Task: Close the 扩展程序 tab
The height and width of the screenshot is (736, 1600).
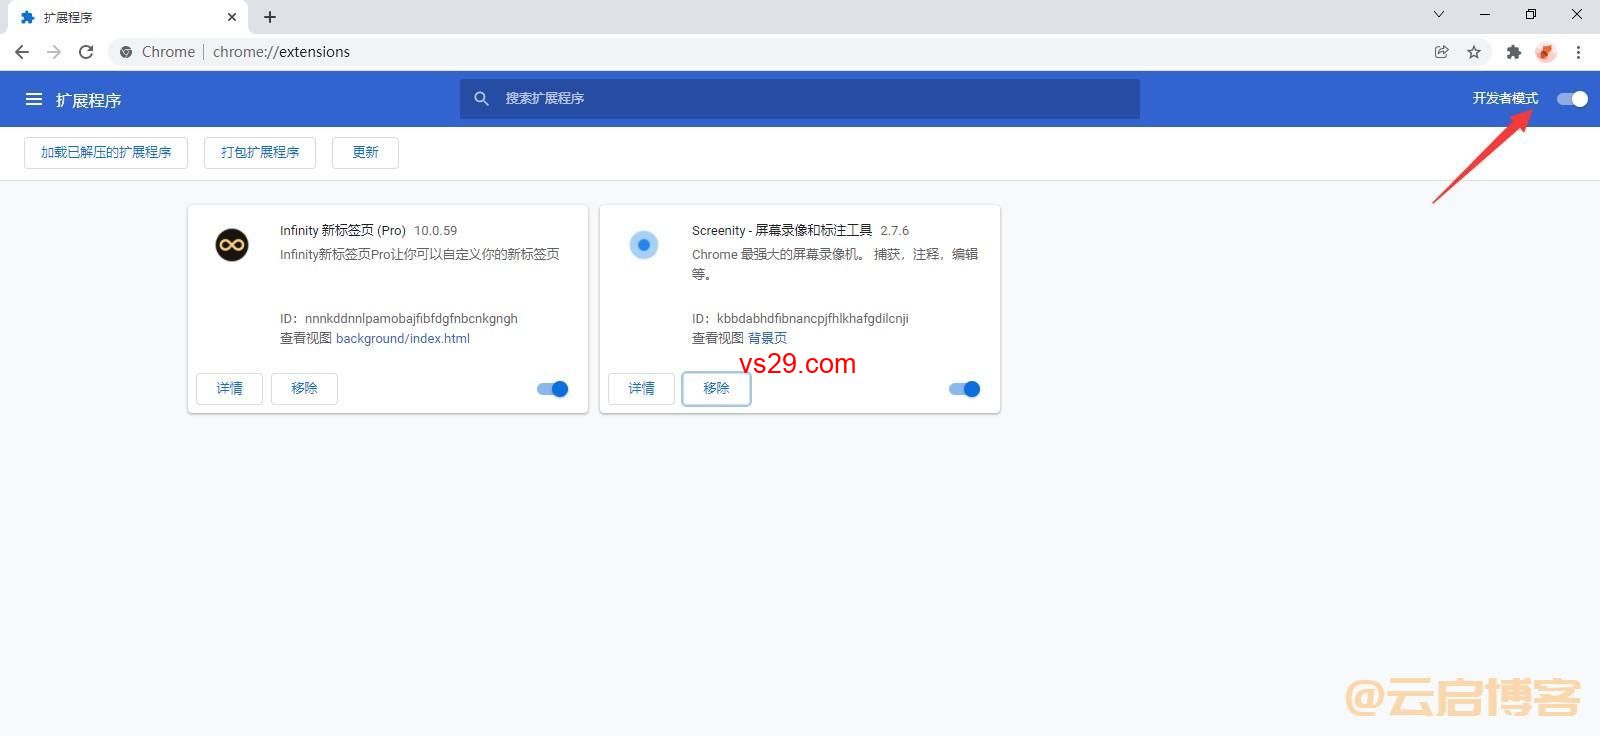Action: 232,17
